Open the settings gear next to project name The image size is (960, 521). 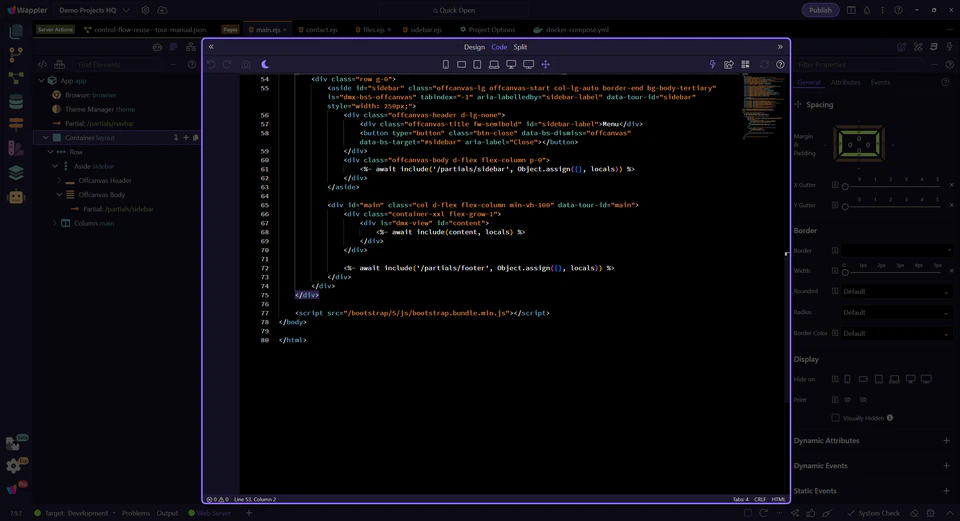[x=145, y=10]
